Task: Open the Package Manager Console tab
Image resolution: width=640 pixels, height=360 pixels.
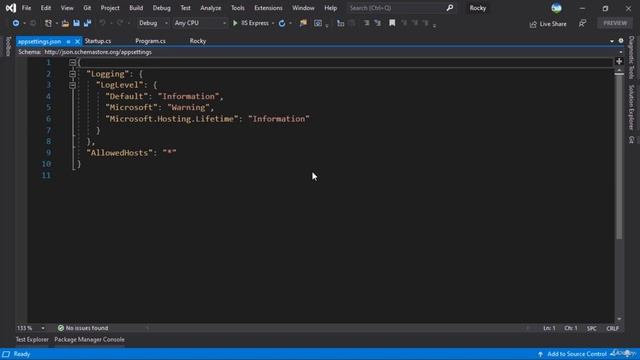Action: tap(89, 340)
